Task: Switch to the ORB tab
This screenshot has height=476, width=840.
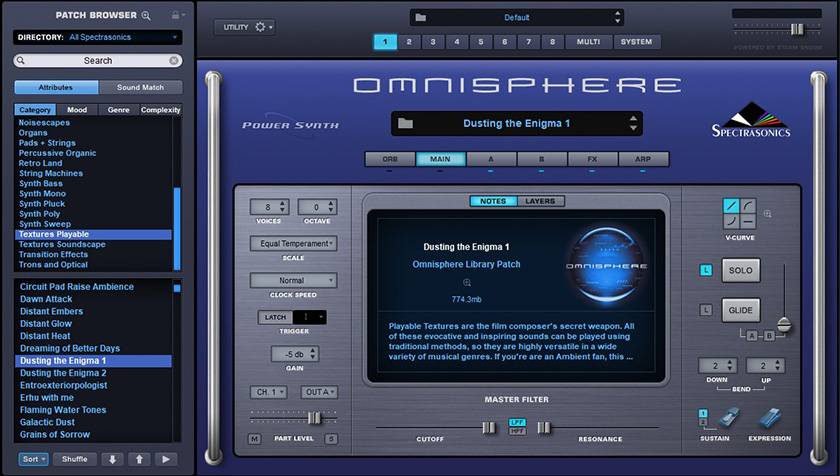Action: click(x=390, y=159)
